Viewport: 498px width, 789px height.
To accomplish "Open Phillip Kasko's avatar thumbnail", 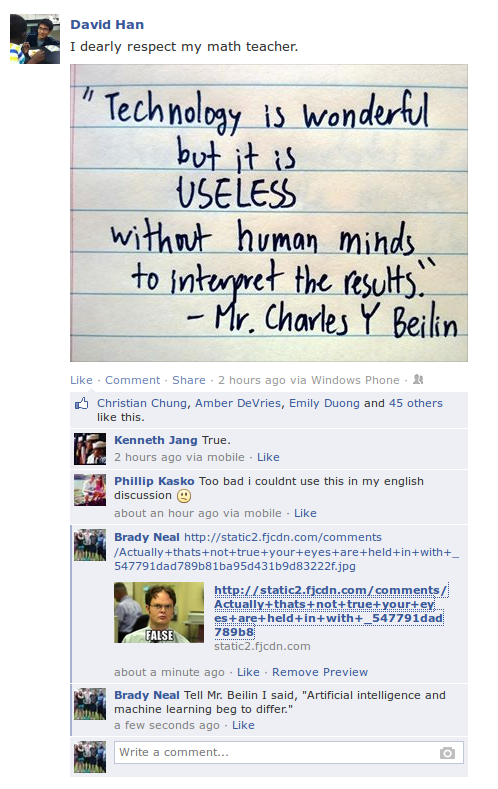I will click(90, 490).
